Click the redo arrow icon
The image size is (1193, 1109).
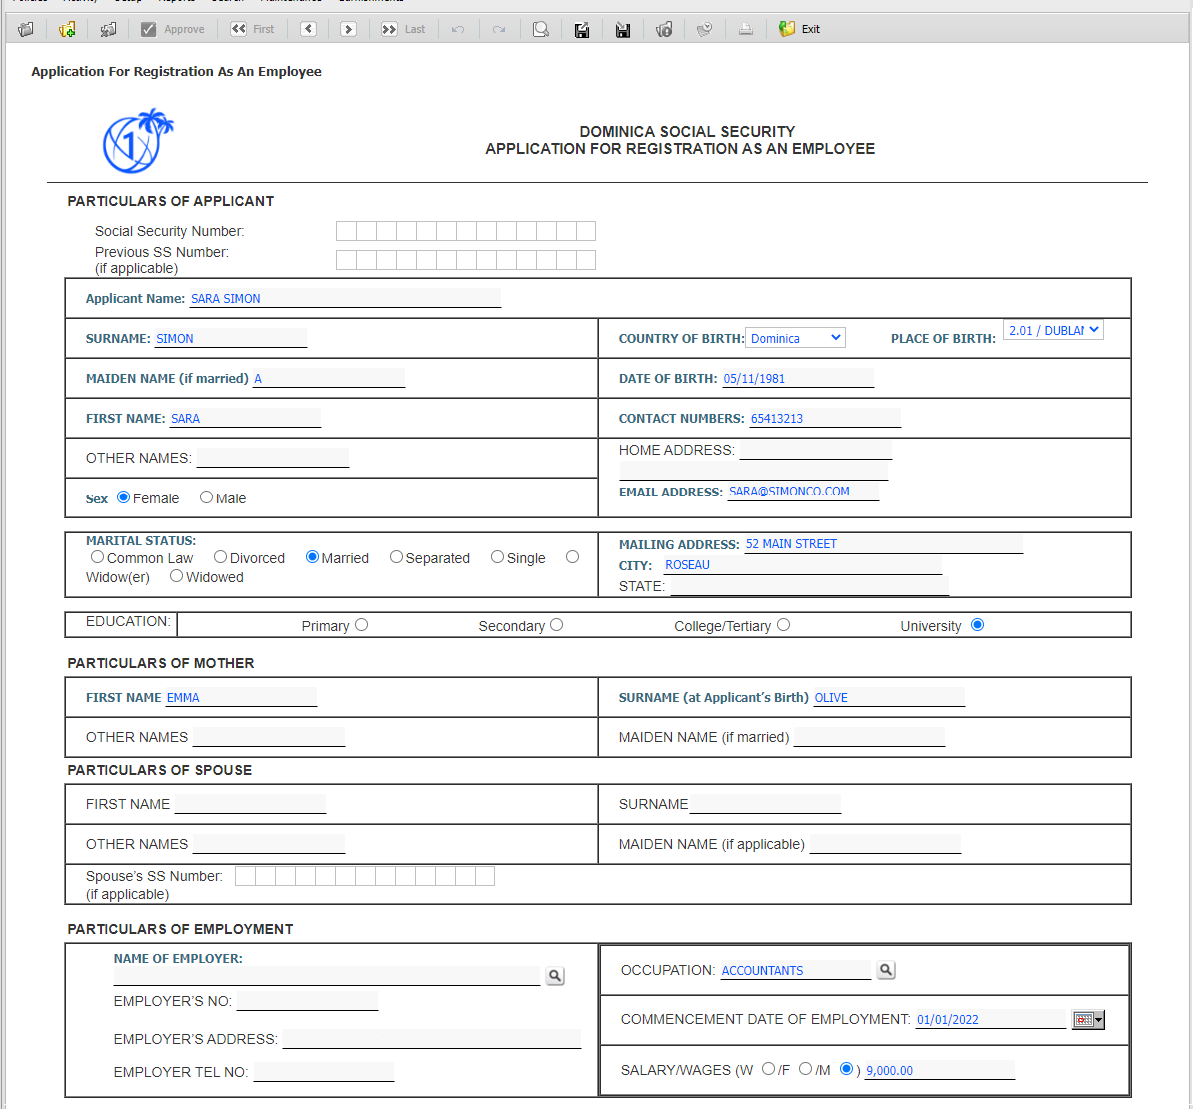click(499, 30)
